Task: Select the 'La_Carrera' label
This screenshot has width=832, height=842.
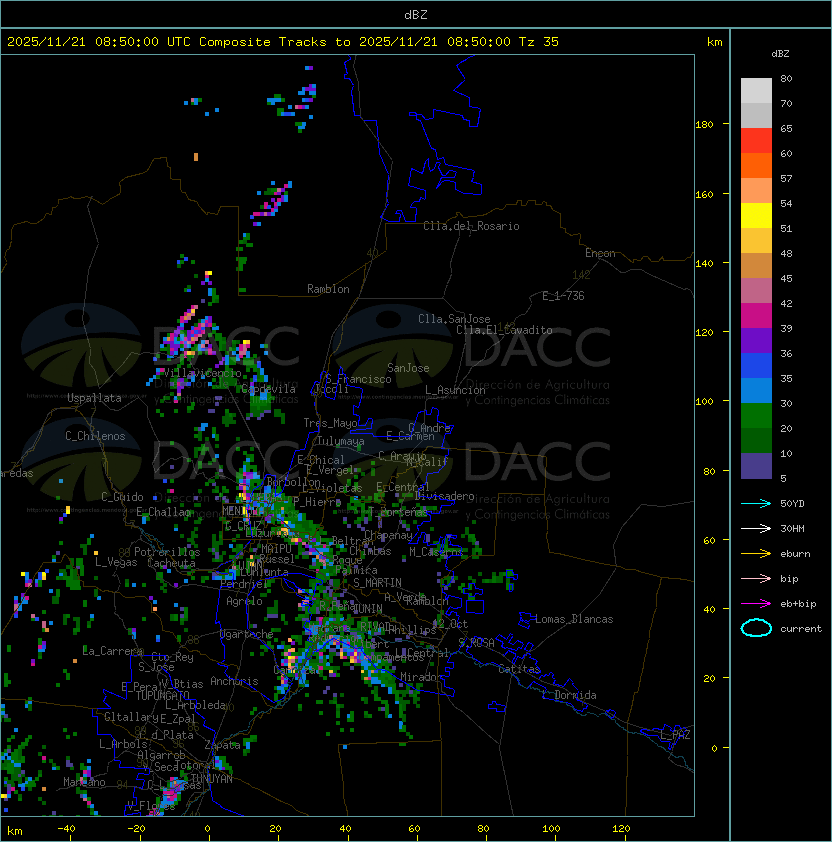Action: 113,651
